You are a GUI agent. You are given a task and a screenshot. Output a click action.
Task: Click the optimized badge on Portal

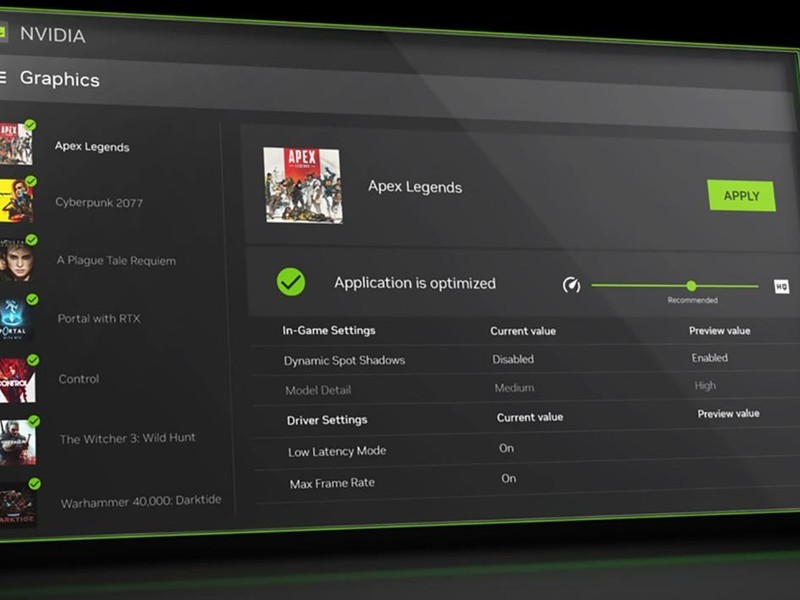click(32, 299)
